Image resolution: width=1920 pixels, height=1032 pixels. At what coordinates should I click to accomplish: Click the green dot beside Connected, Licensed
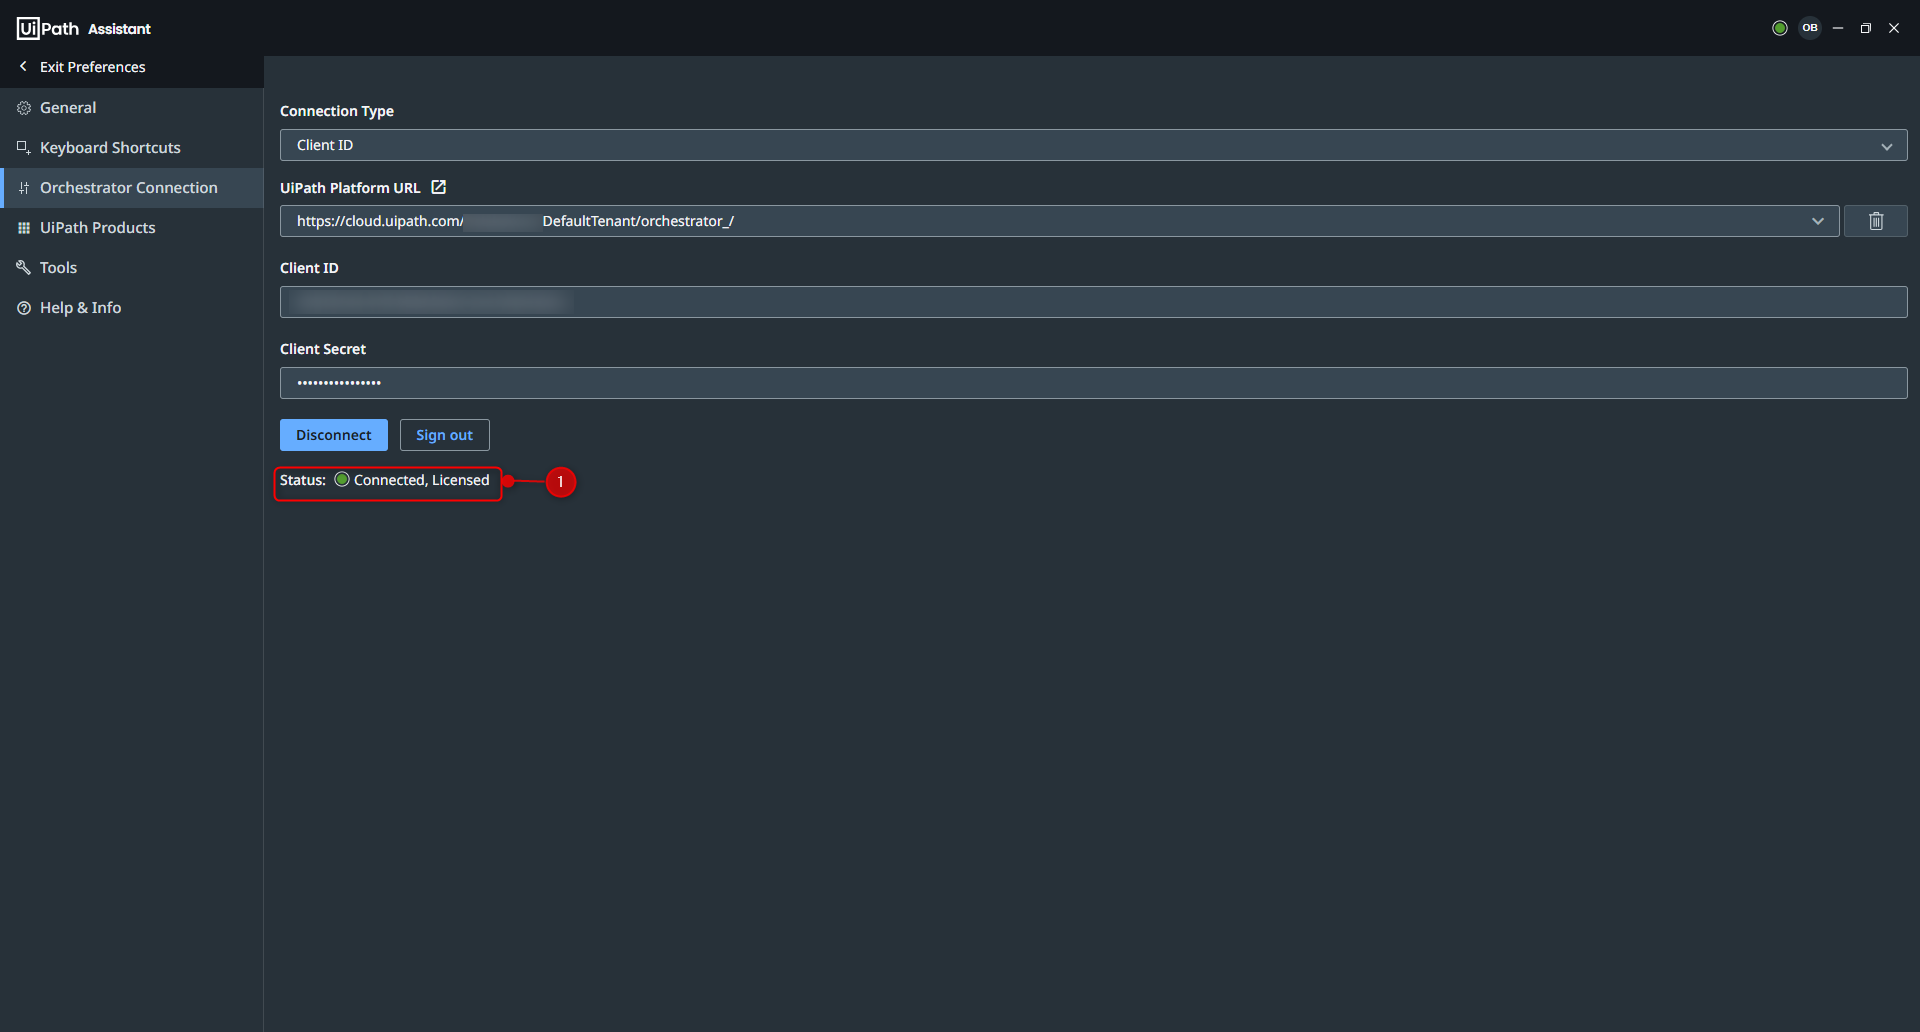(x=342, y=480)
